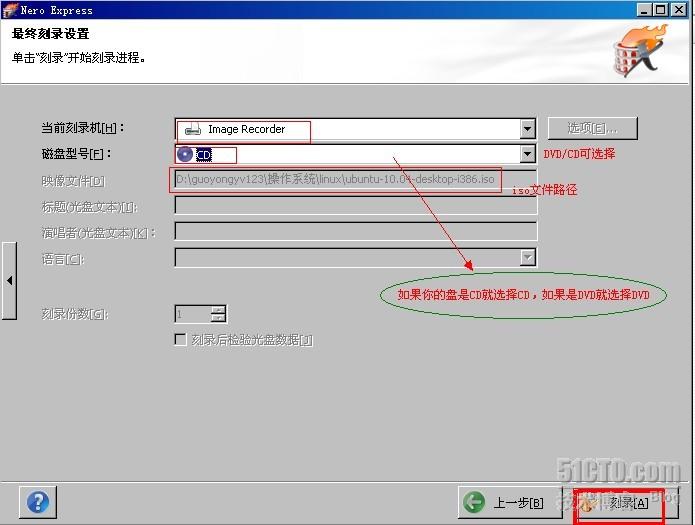Click the blue help question mark icon
Viewport: 695px width, 525px height.
tap(38, 502)
